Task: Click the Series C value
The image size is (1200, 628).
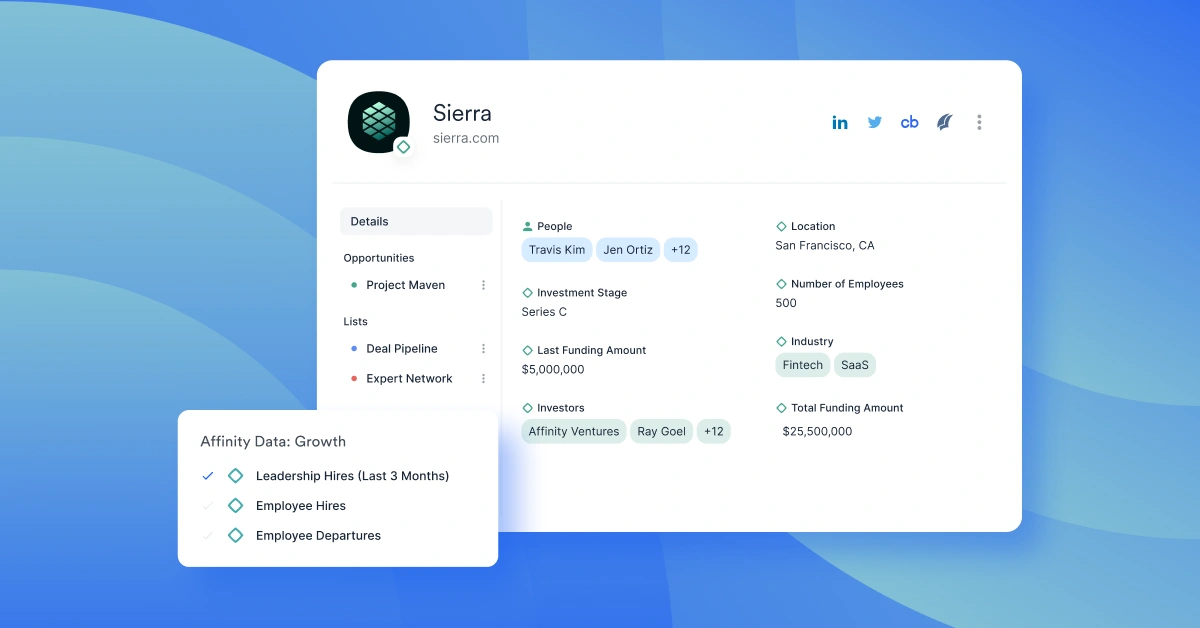Action: (544, 312)
